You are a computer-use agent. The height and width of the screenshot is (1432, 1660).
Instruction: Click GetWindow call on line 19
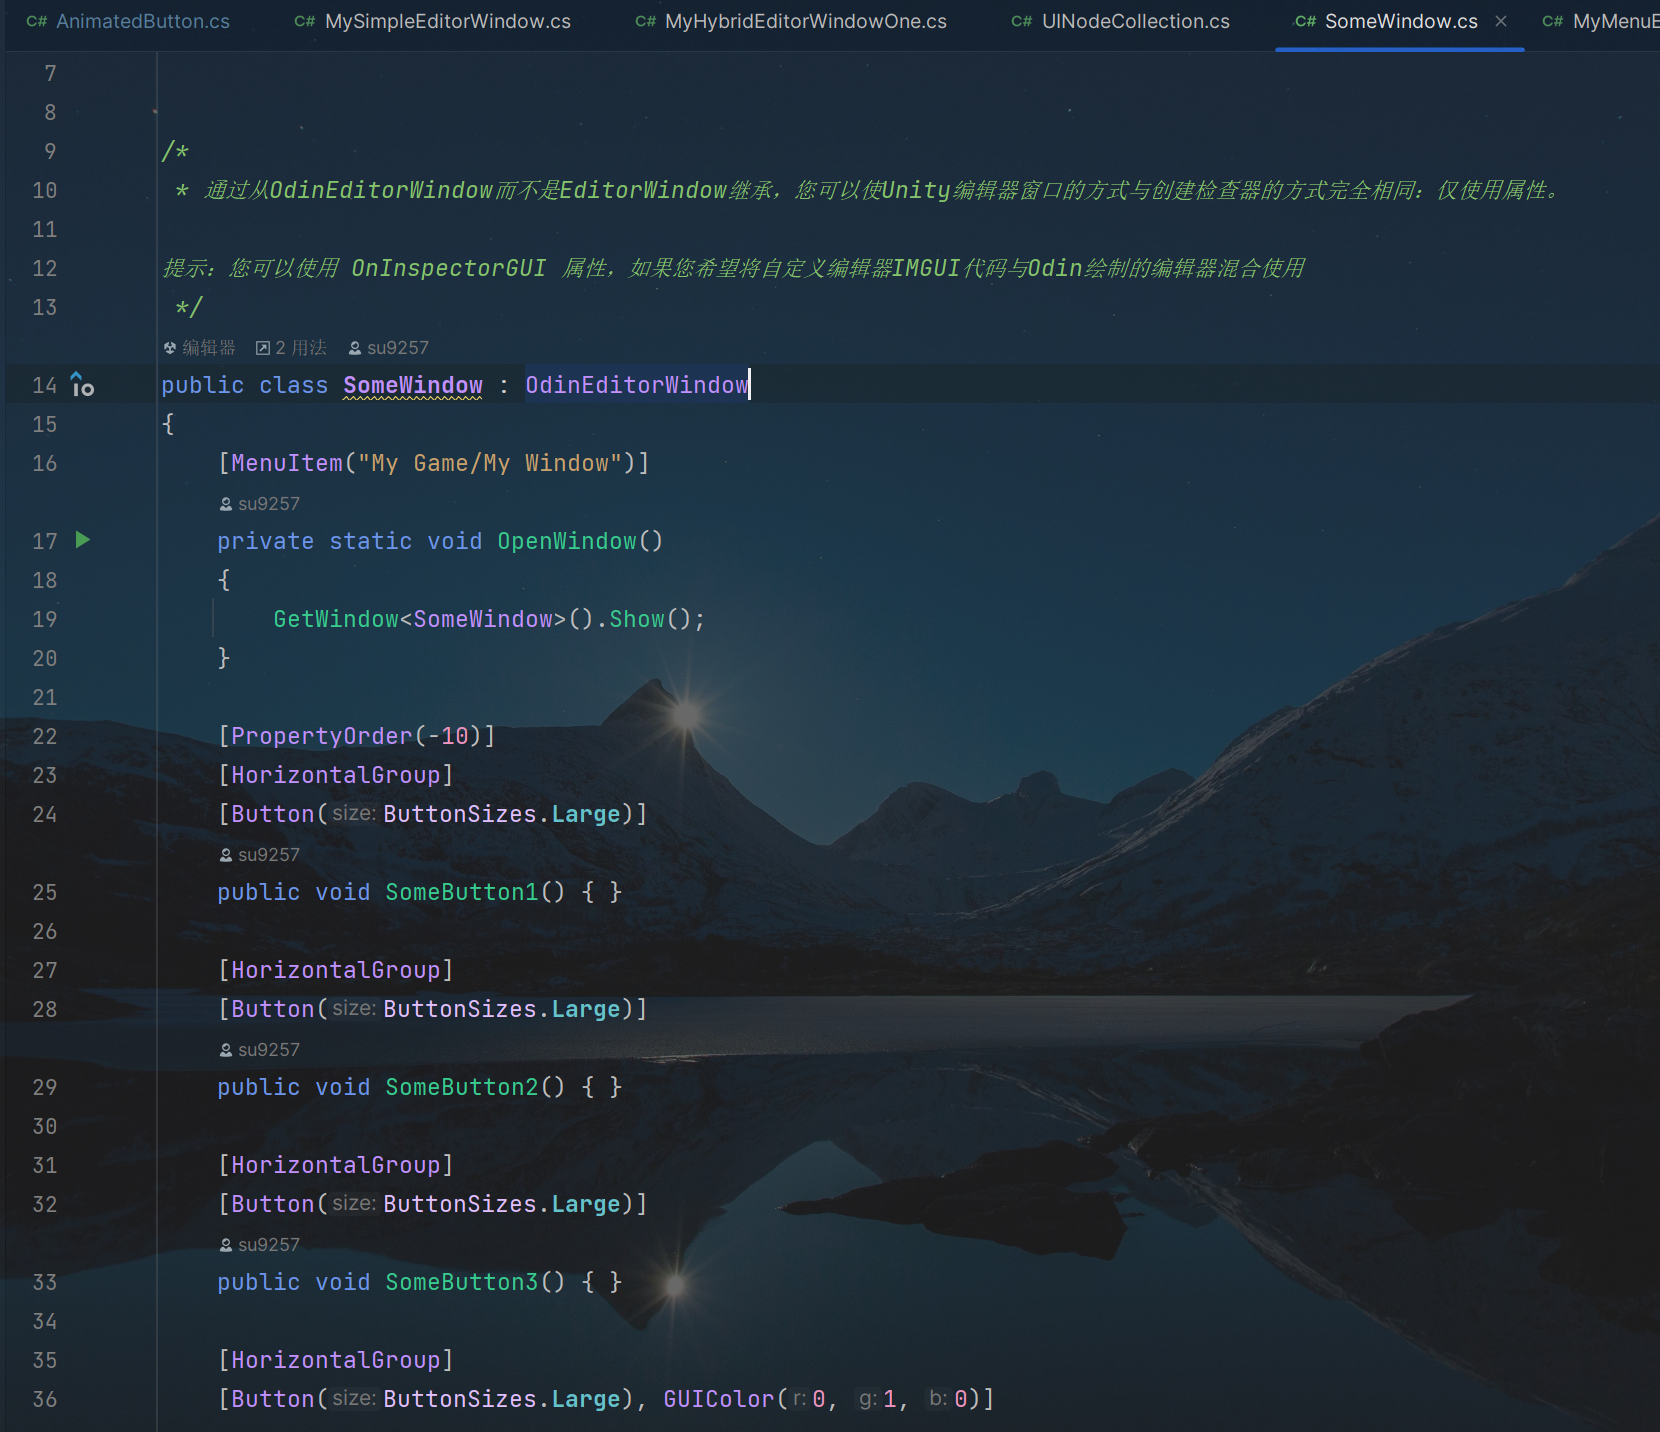pyautogui.click(x=336, y=619)
